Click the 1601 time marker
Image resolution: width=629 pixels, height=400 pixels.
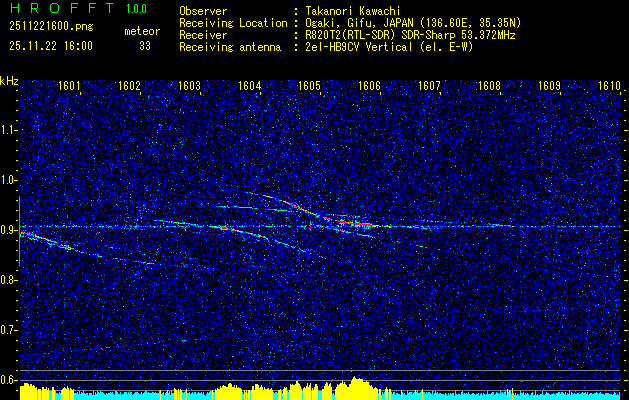point(69,86)
